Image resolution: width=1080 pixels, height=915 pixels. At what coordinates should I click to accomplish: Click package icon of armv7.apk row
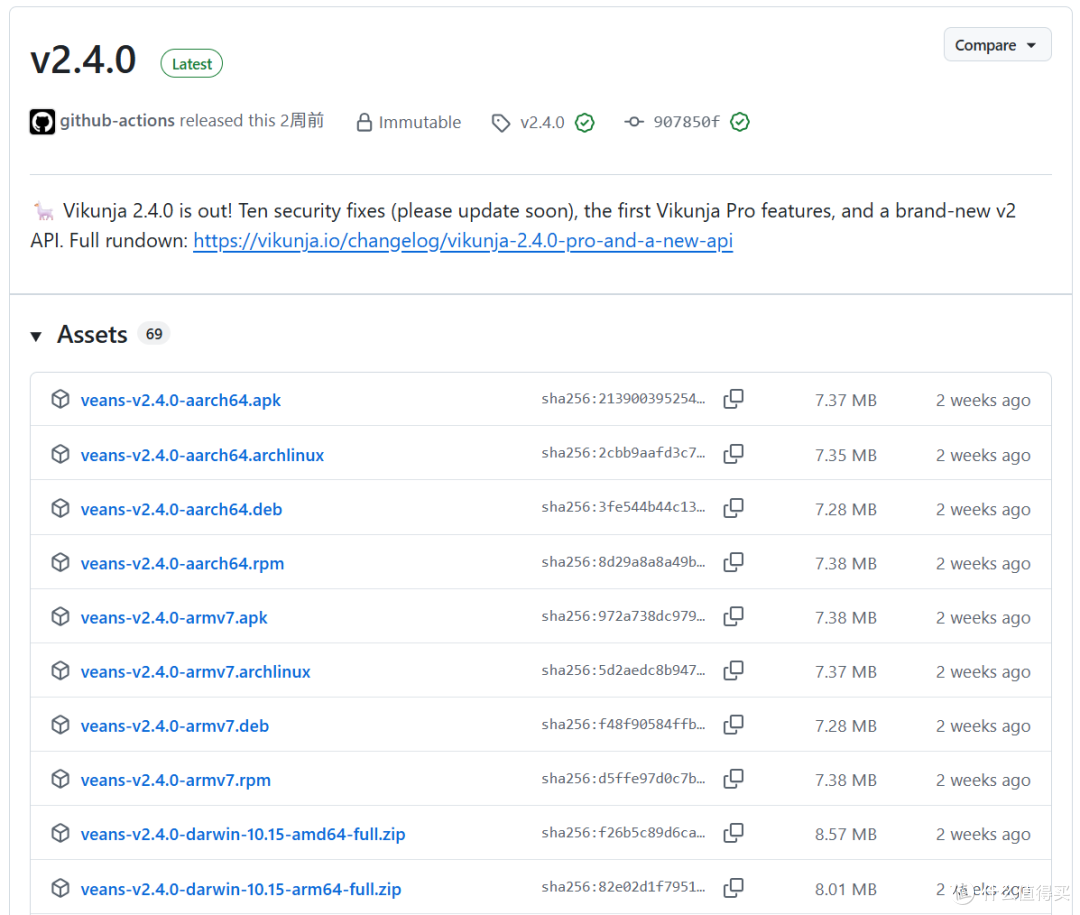click(61, 616)
